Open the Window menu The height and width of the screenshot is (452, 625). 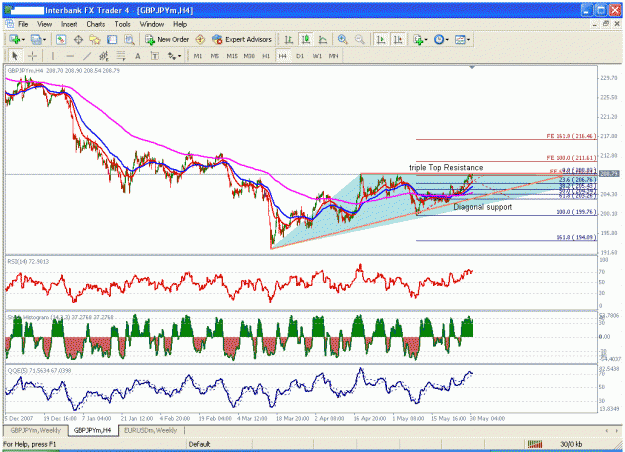click(x=152, y=24)
